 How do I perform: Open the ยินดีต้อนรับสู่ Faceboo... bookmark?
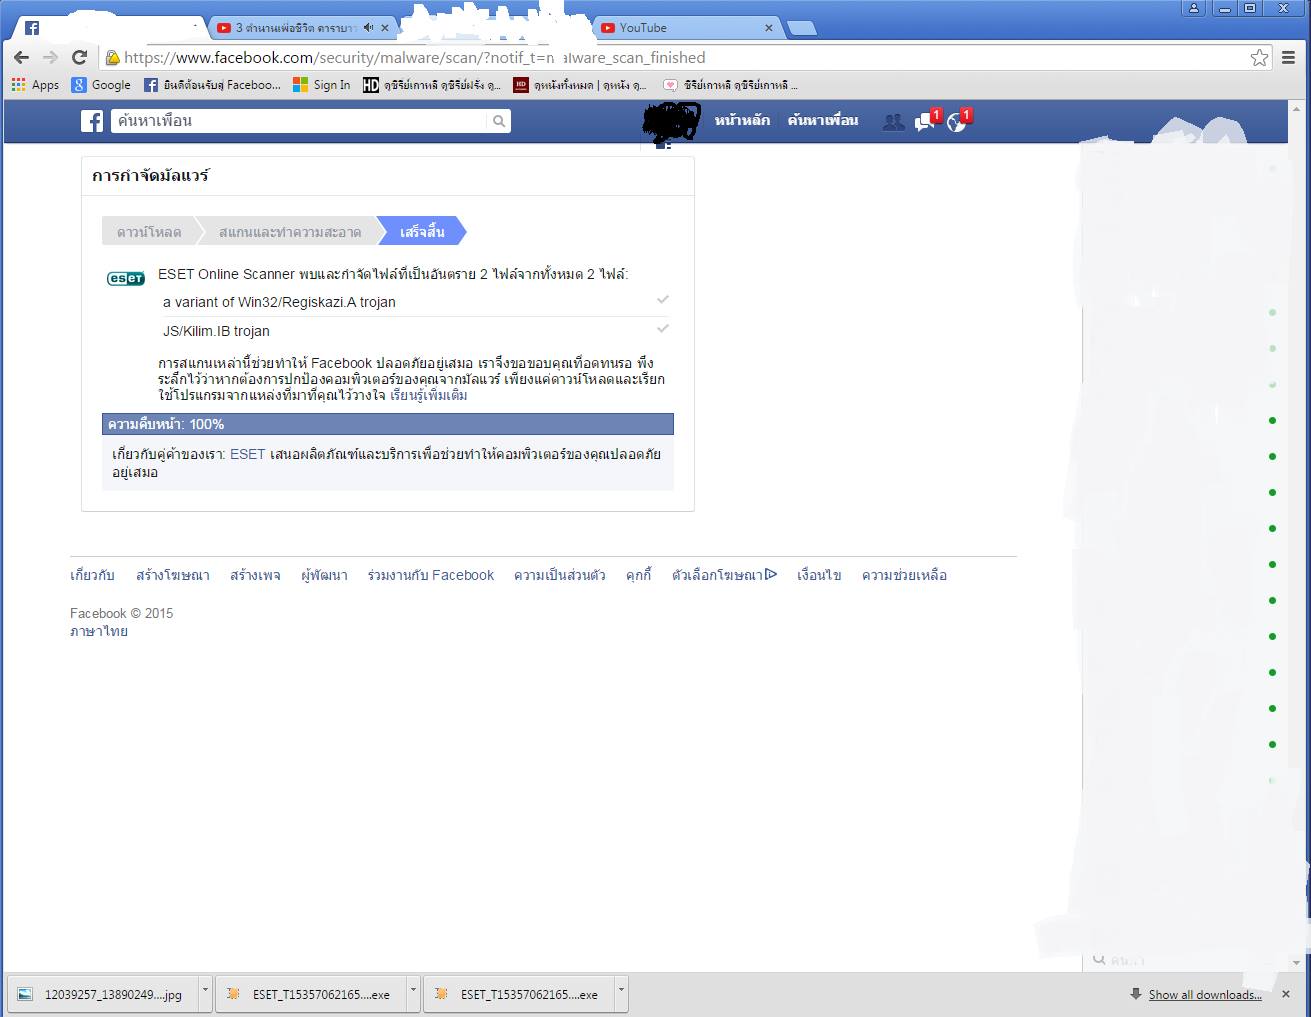tap(212, 85)
